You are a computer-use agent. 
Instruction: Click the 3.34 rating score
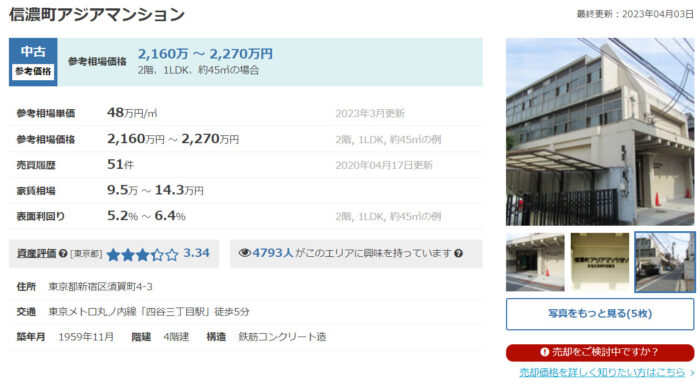196,253
